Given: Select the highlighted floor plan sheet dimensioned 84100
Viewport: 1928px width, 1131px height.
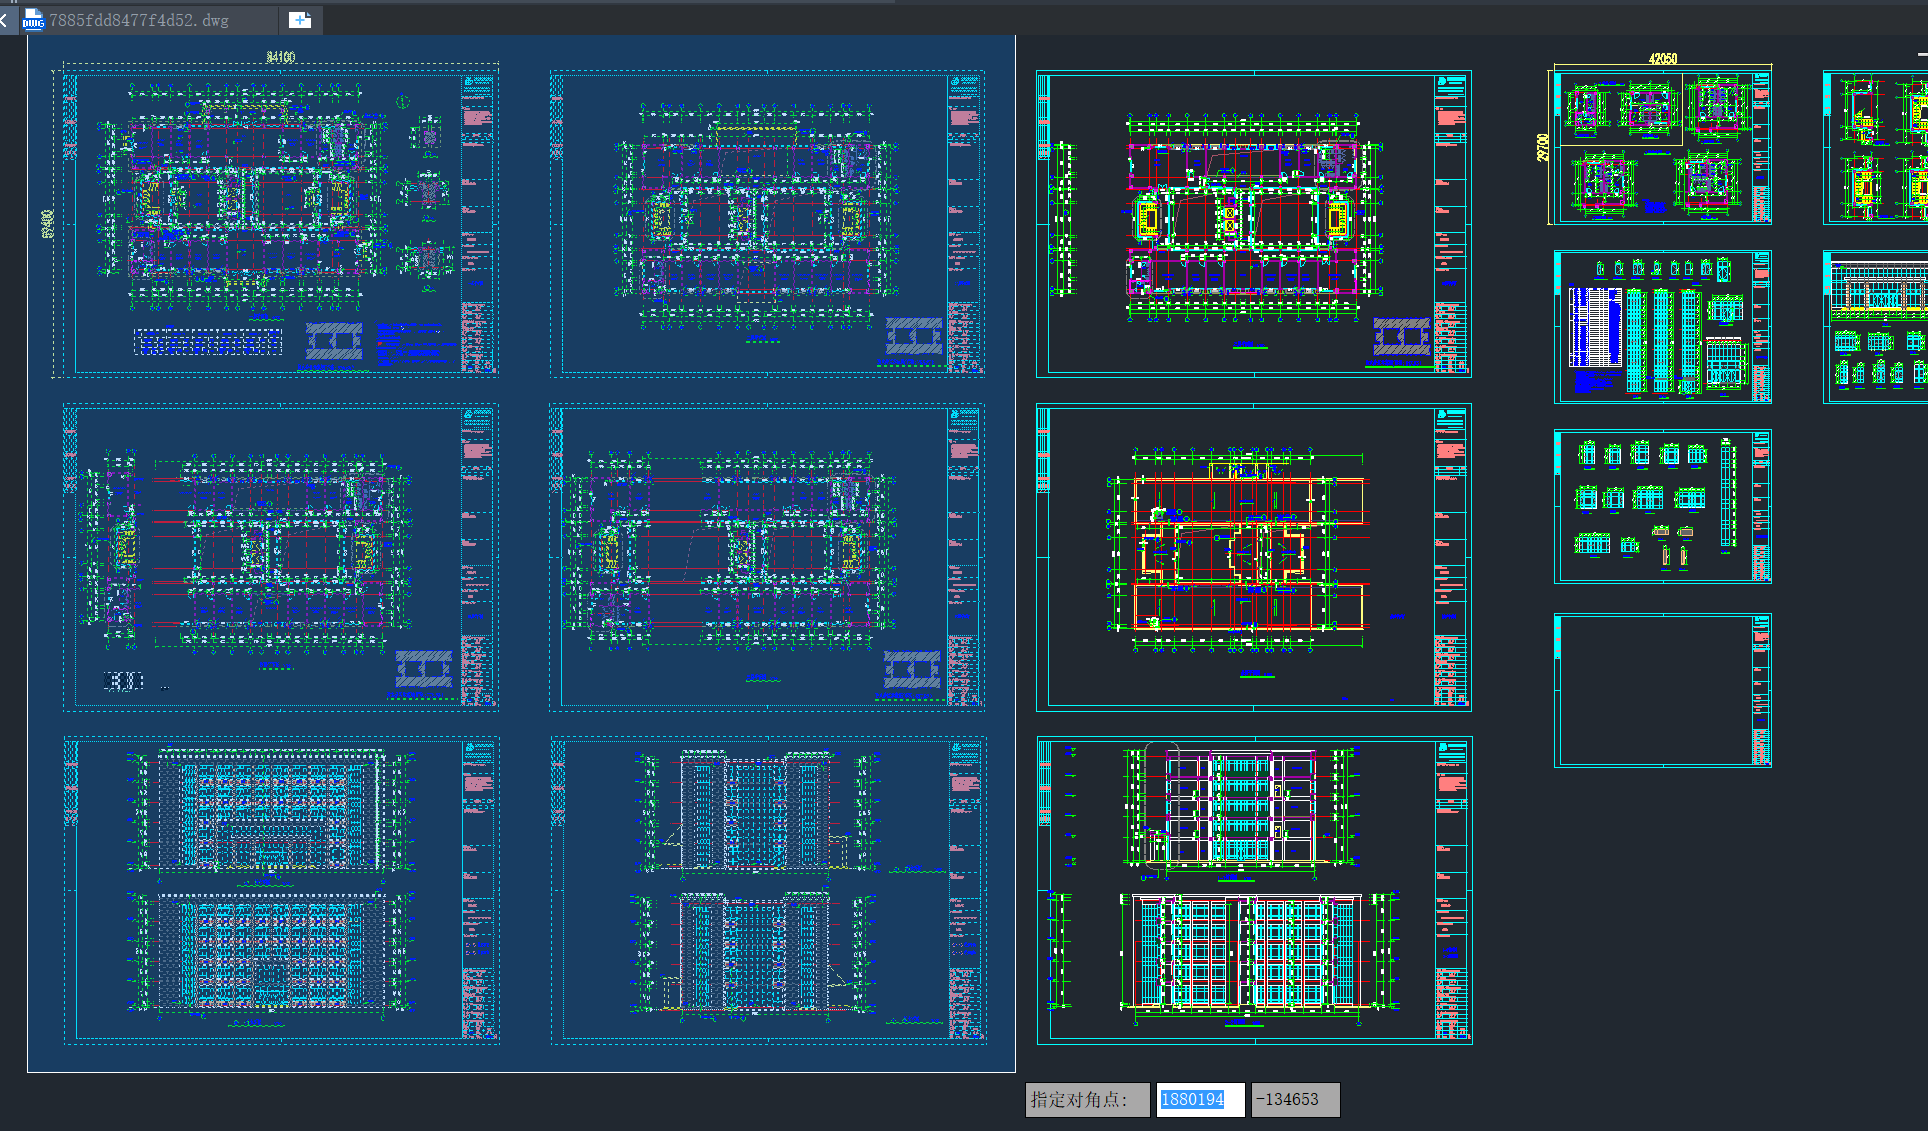Looking at the screenshot, I should [281, 224].
